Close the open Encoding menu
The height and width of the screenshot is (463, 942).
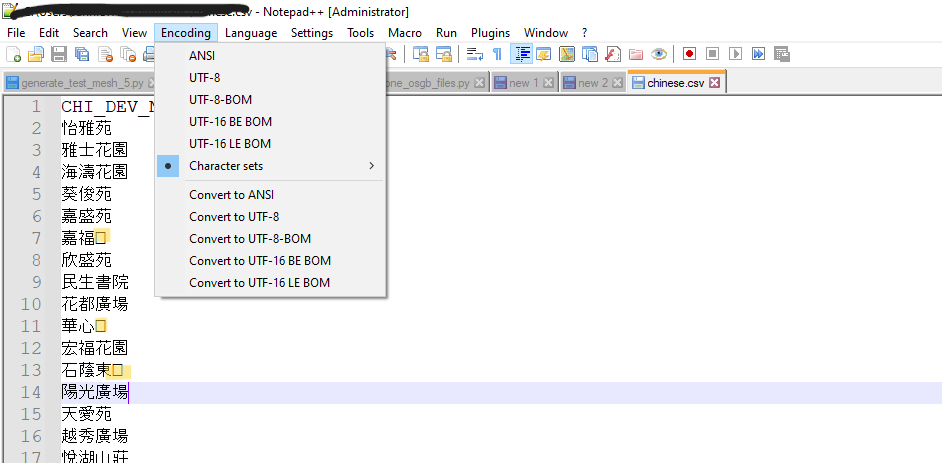(x=186, y=32)
